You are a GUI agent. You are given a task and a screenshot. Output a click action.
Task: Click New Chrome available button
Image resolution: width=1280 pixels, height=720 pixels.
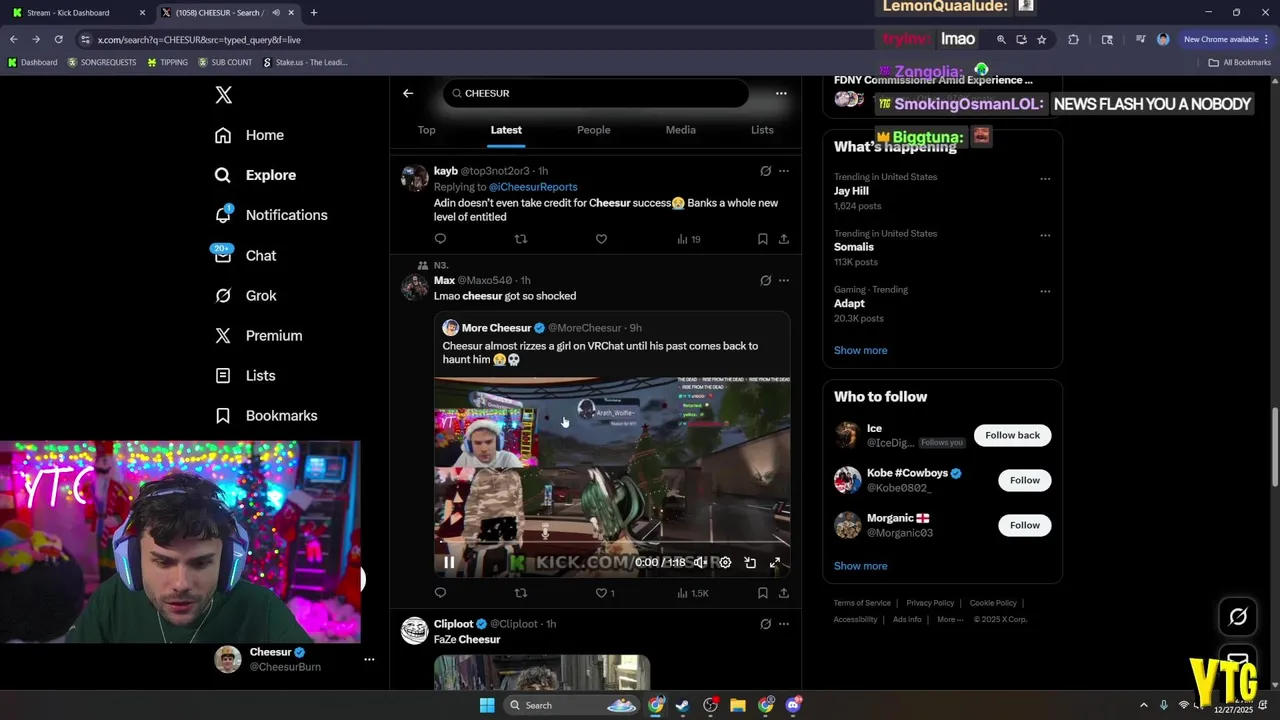pos(1226,39)
